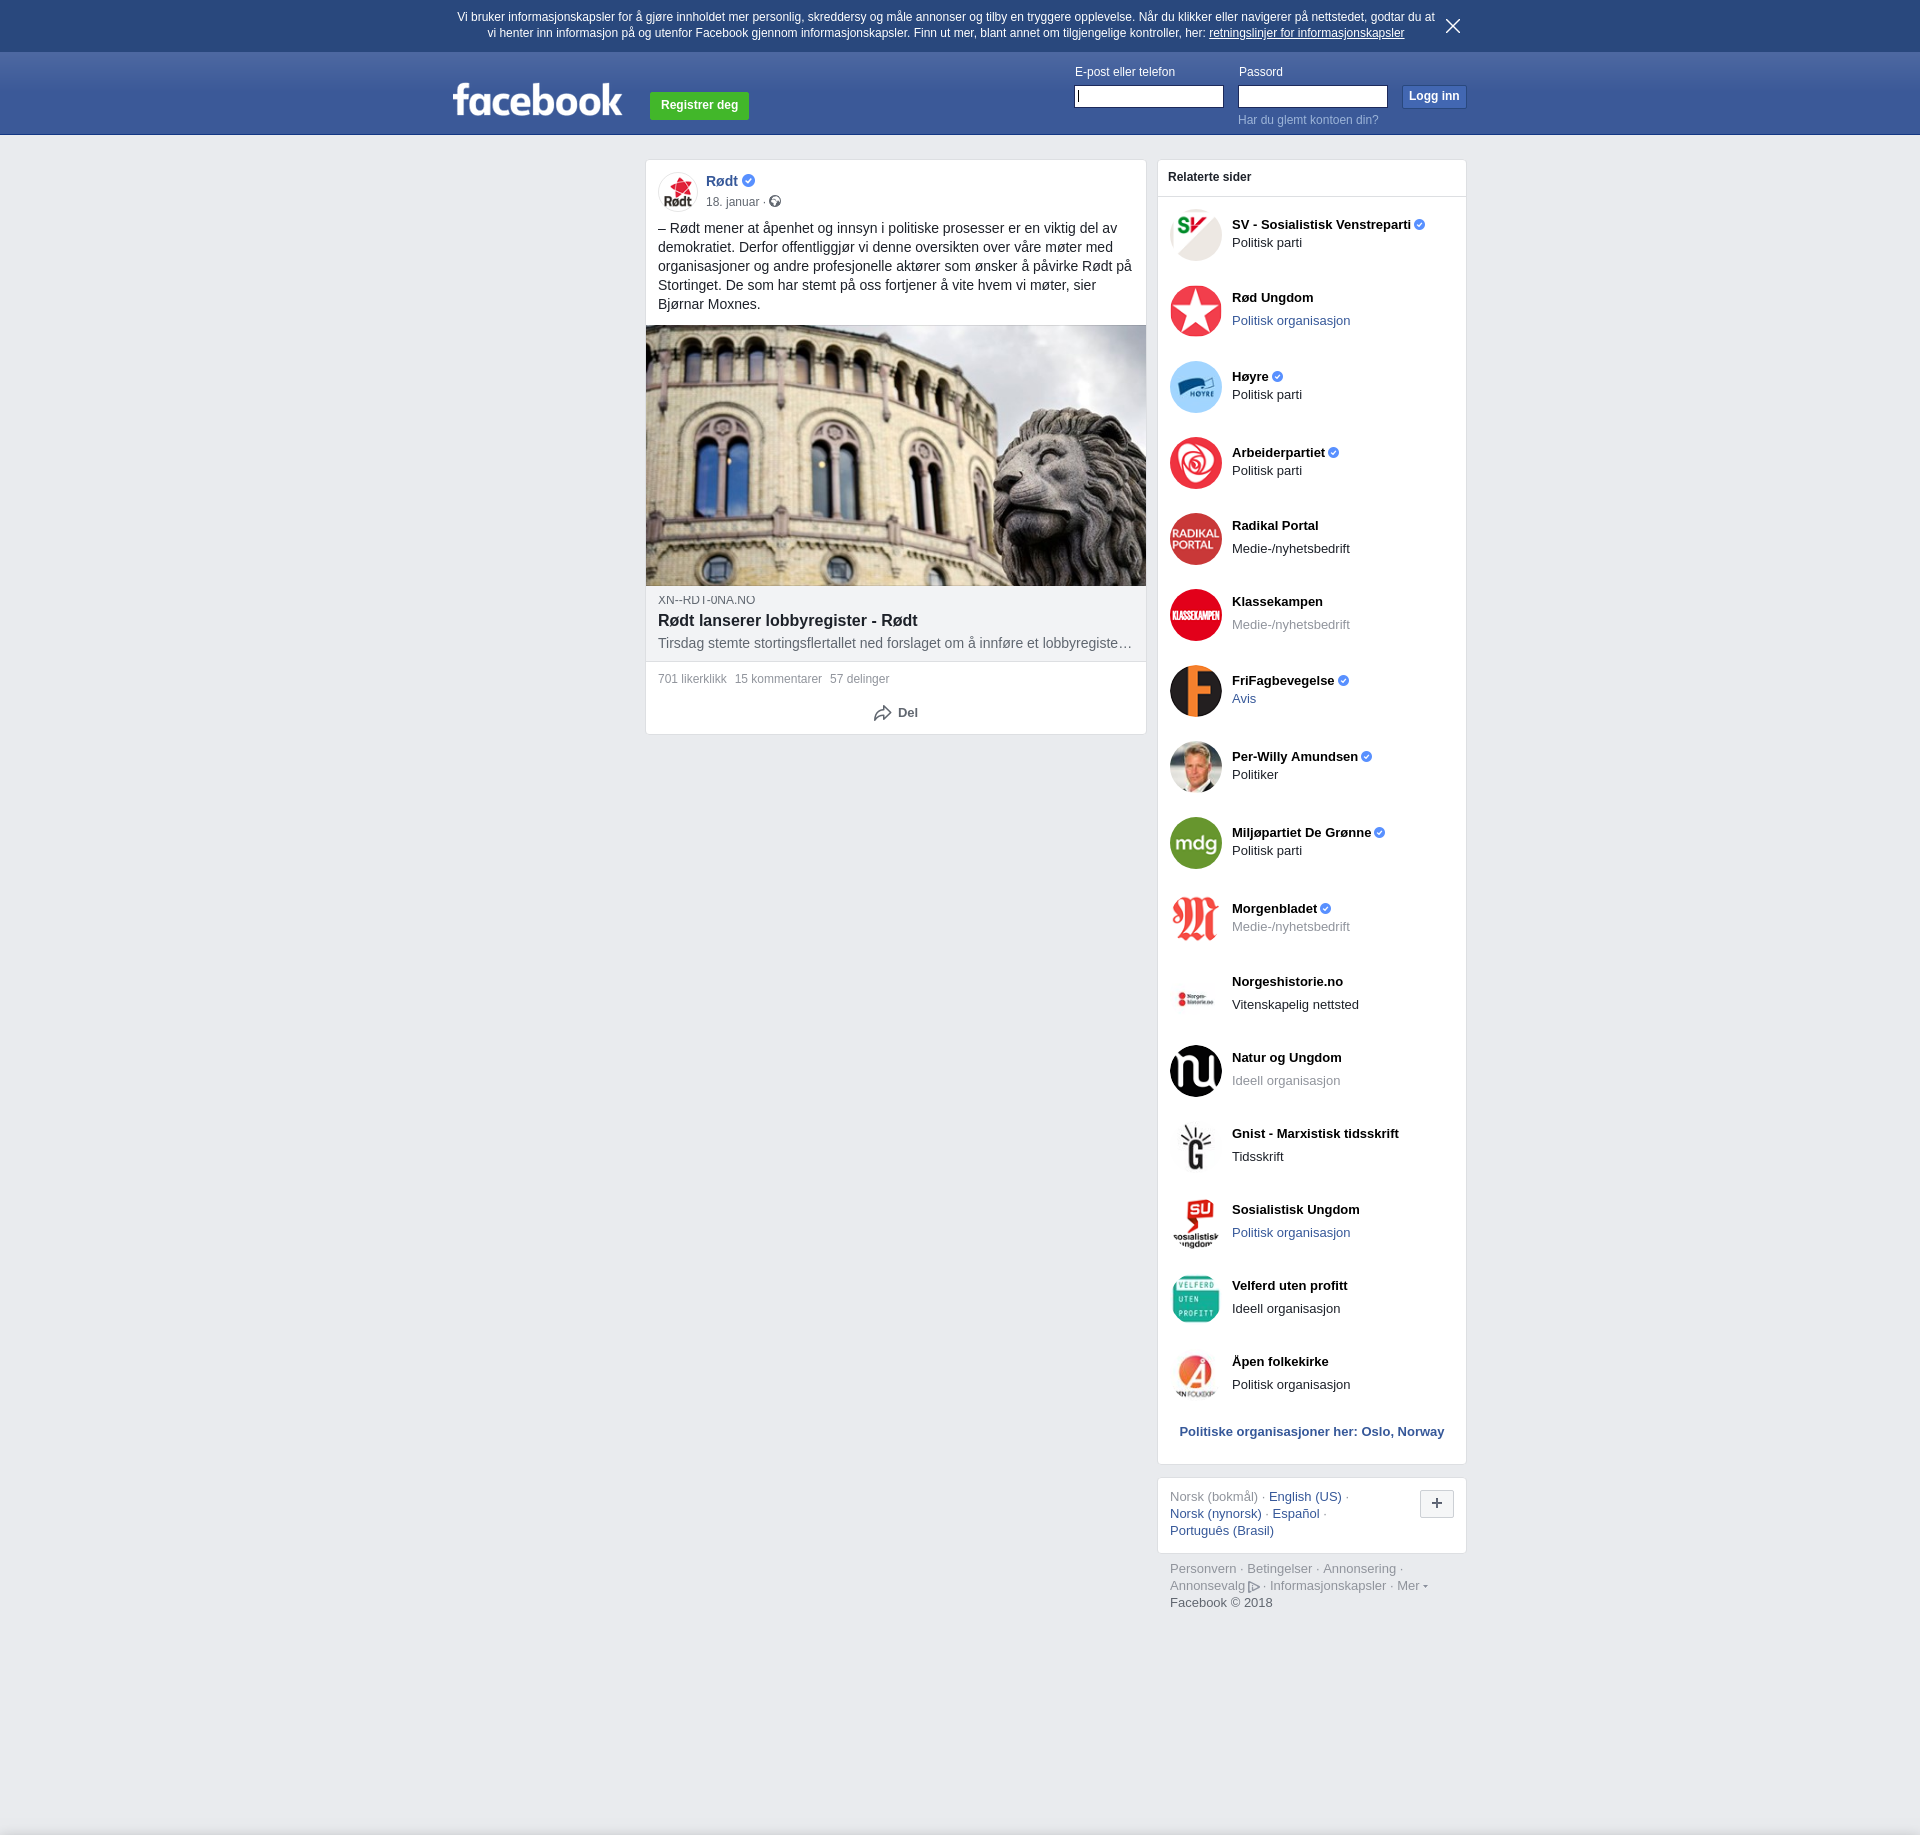1920x1835 pixels.
Task: Open the Stortinget lion article image
Action: pyautogui.click(x=896, y=455)
